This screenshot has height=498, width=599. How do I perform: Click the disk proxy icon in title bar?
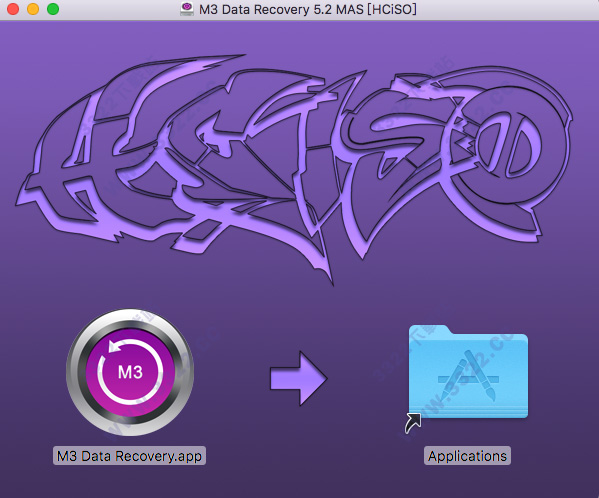click(x=187, y=9)
